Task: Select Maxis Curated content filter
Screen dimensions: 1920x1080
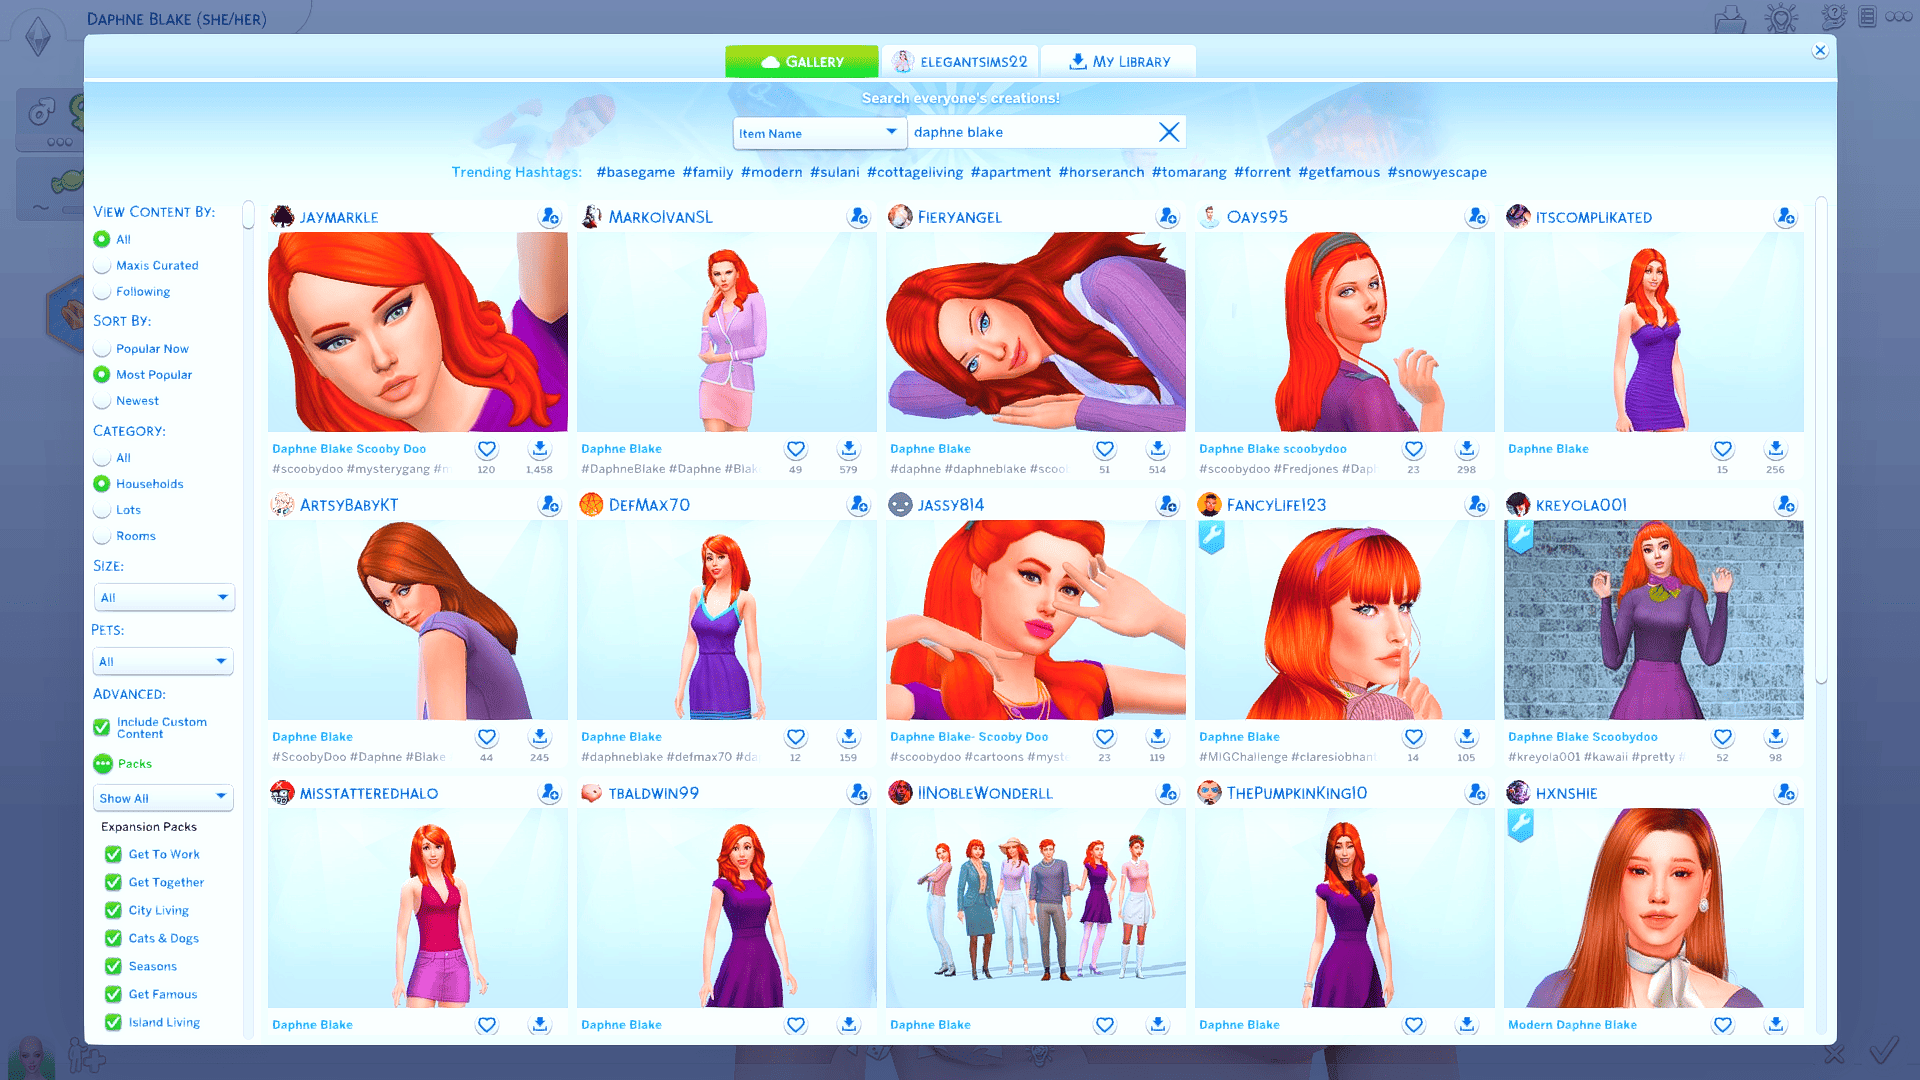Action: (x=102, y=265)
